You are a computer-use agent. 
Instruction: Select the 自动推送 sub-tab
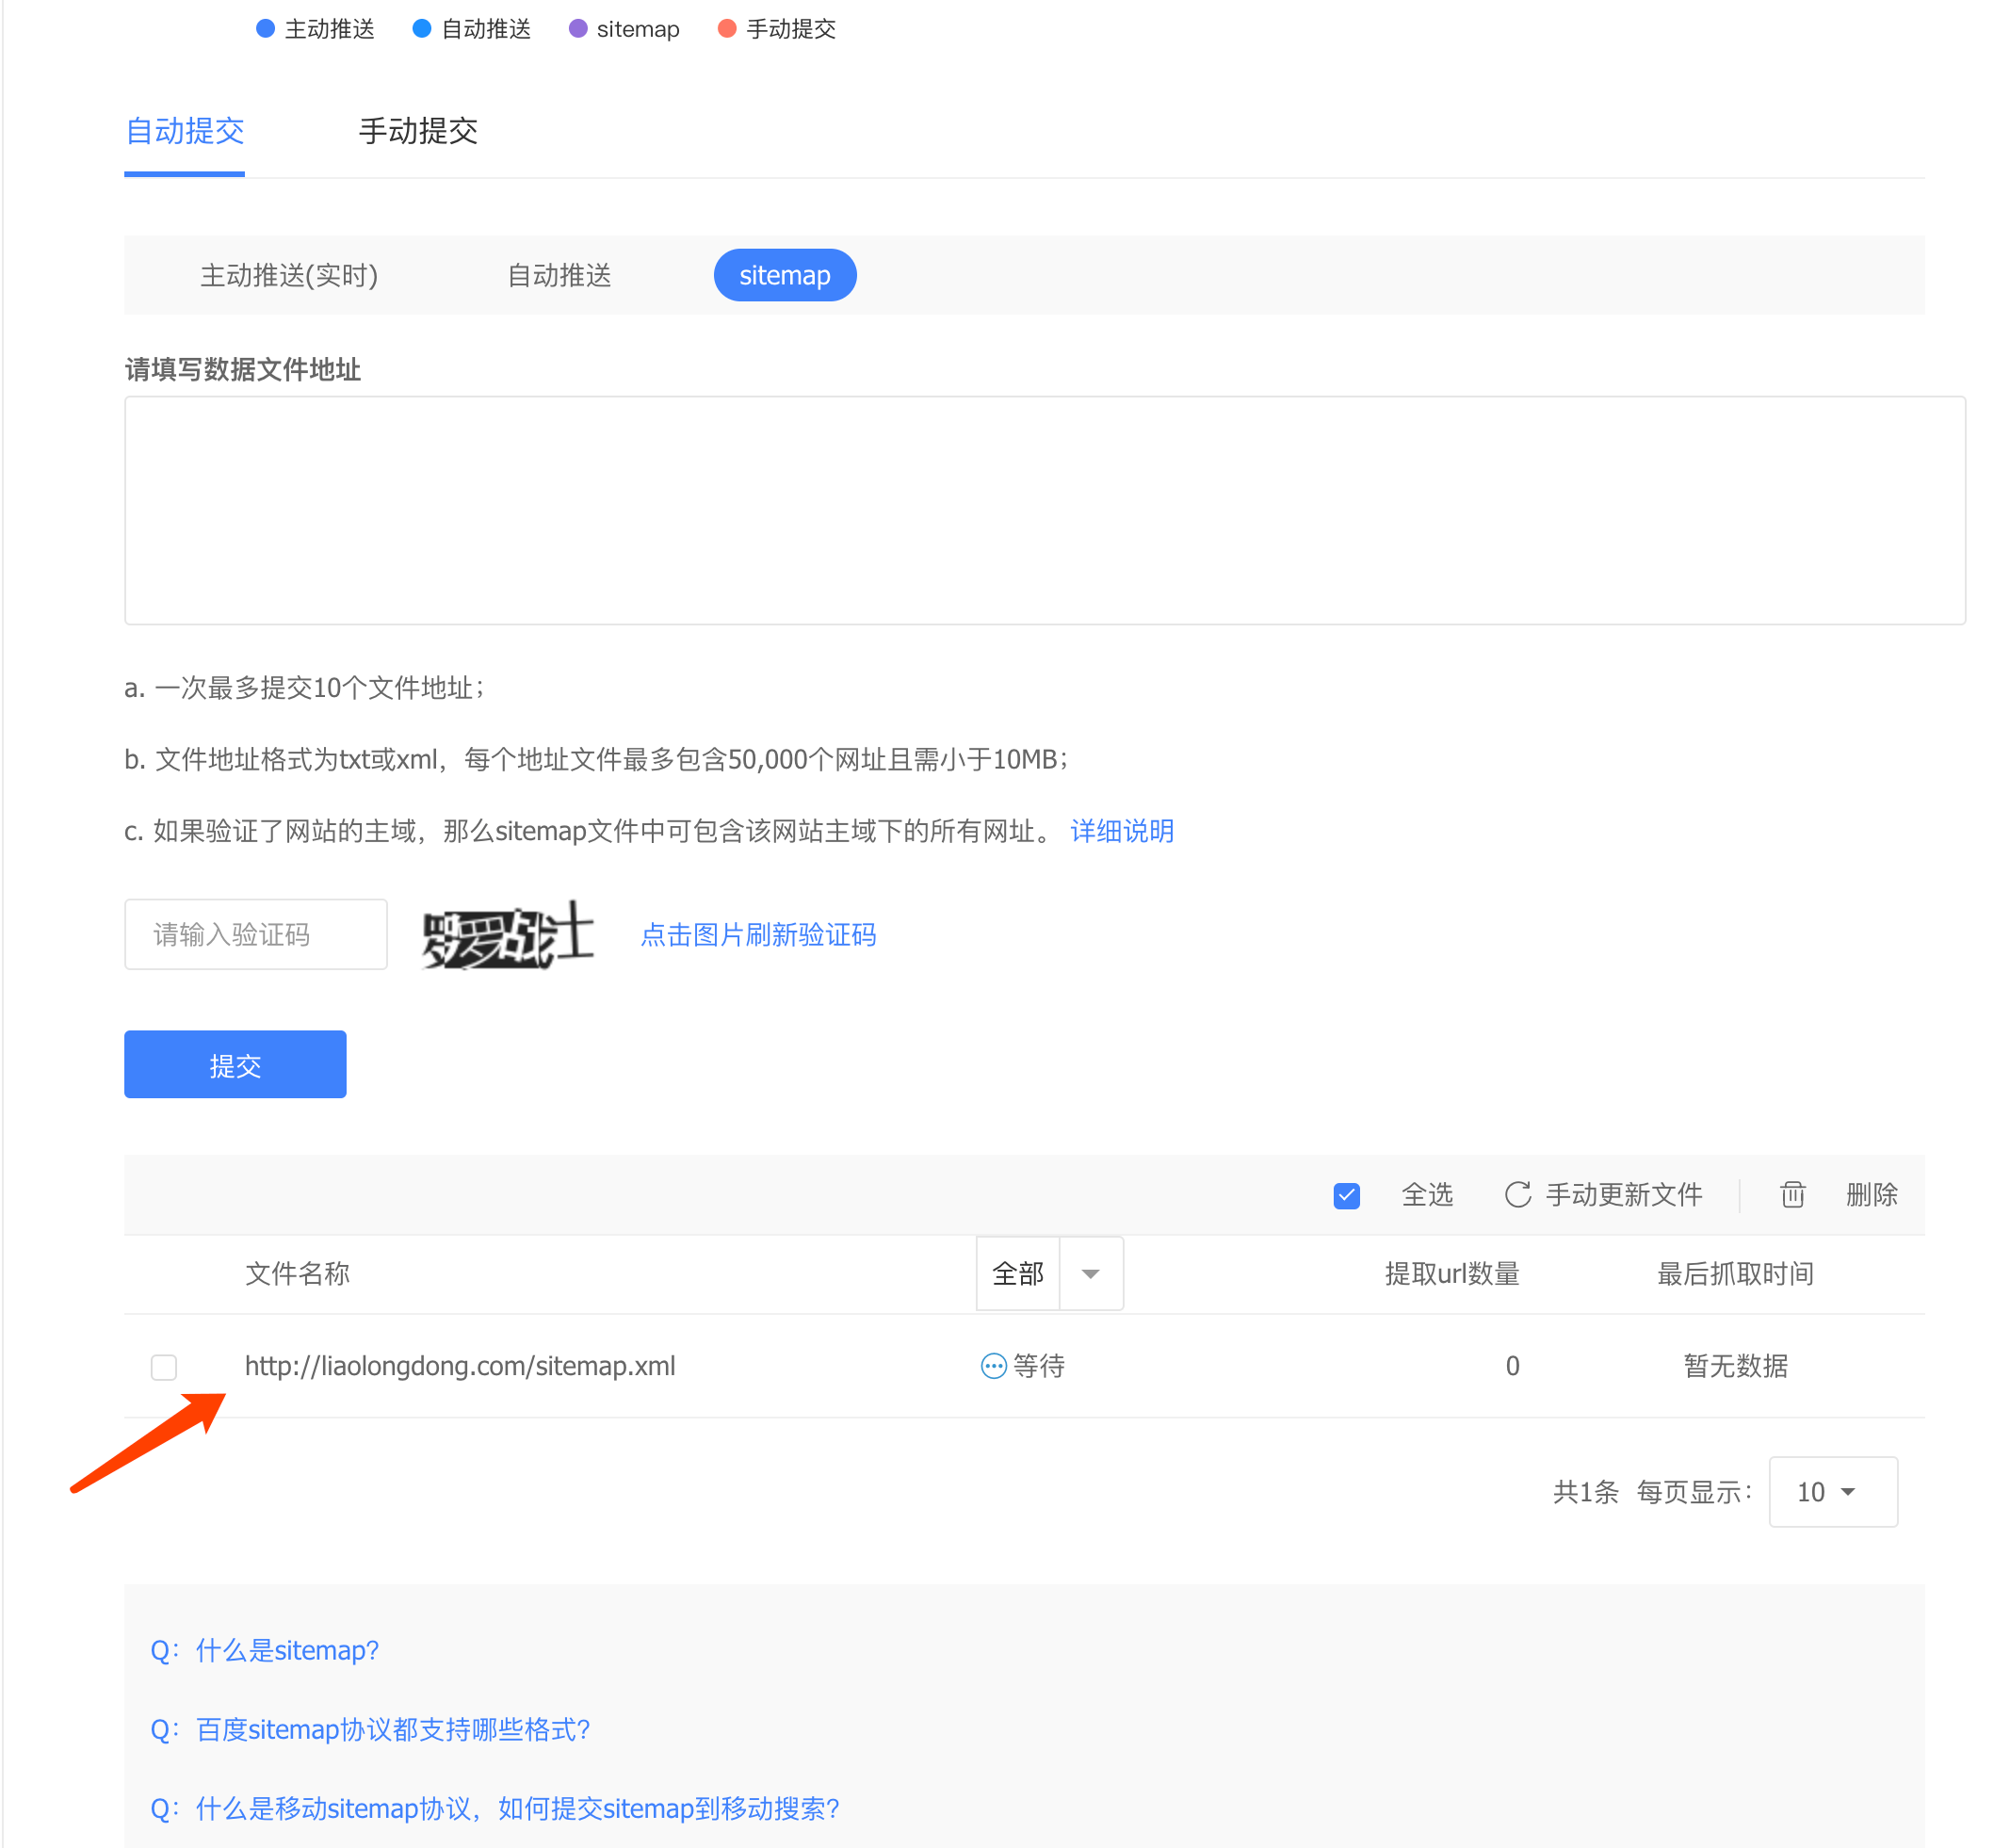tap(559, 275)
